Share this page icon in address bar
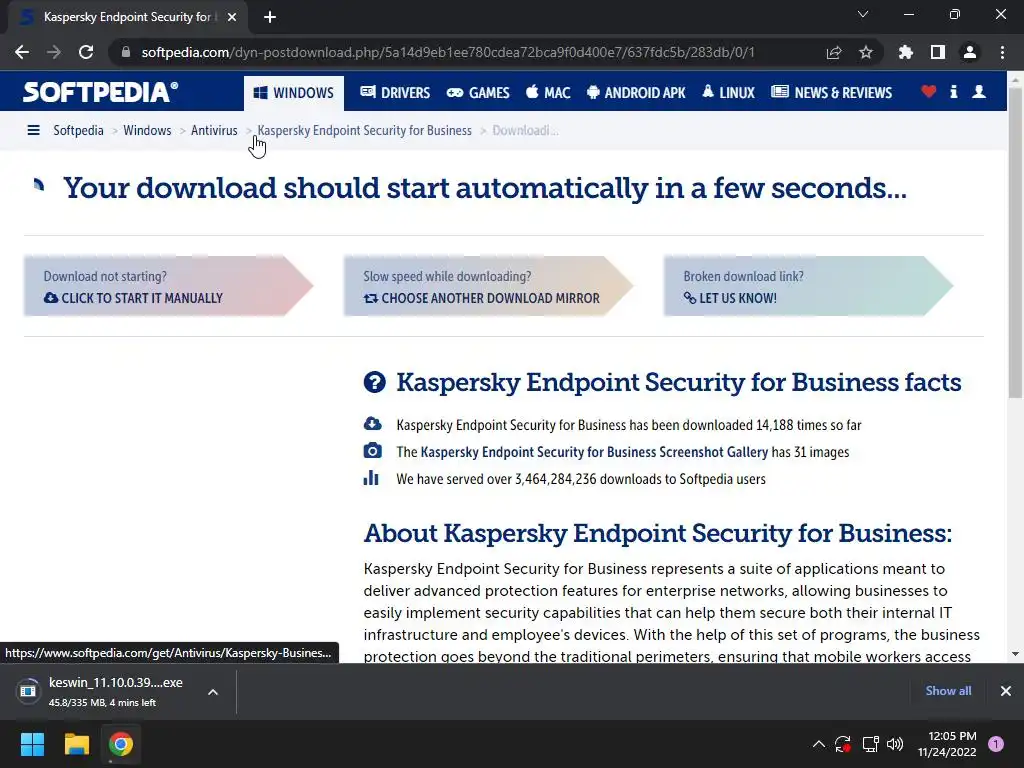Image resolution: width=1024 pixels, height=768 pixels. [x=834, y=52]
